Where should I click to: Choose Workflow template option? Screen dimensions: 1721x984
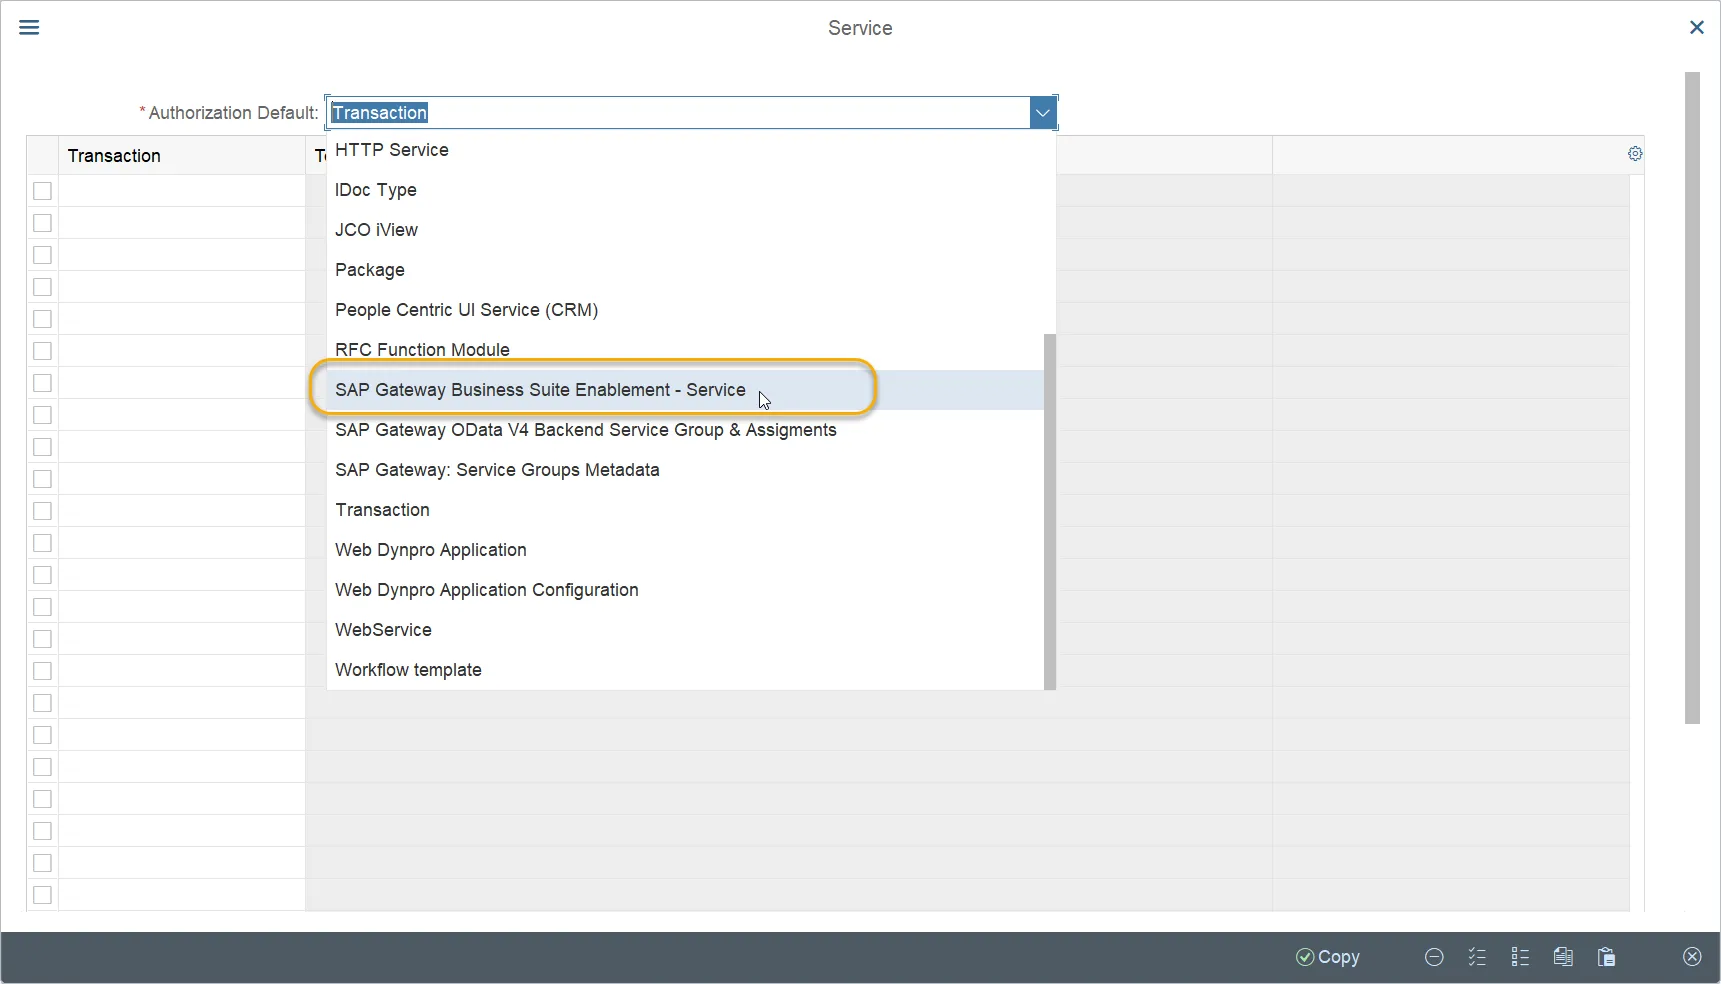tap(685, 670)
